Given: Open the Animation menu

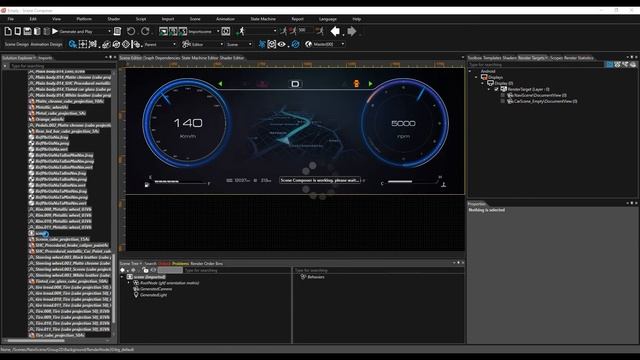Looking at the screenshot, I should tap(225, 19).
